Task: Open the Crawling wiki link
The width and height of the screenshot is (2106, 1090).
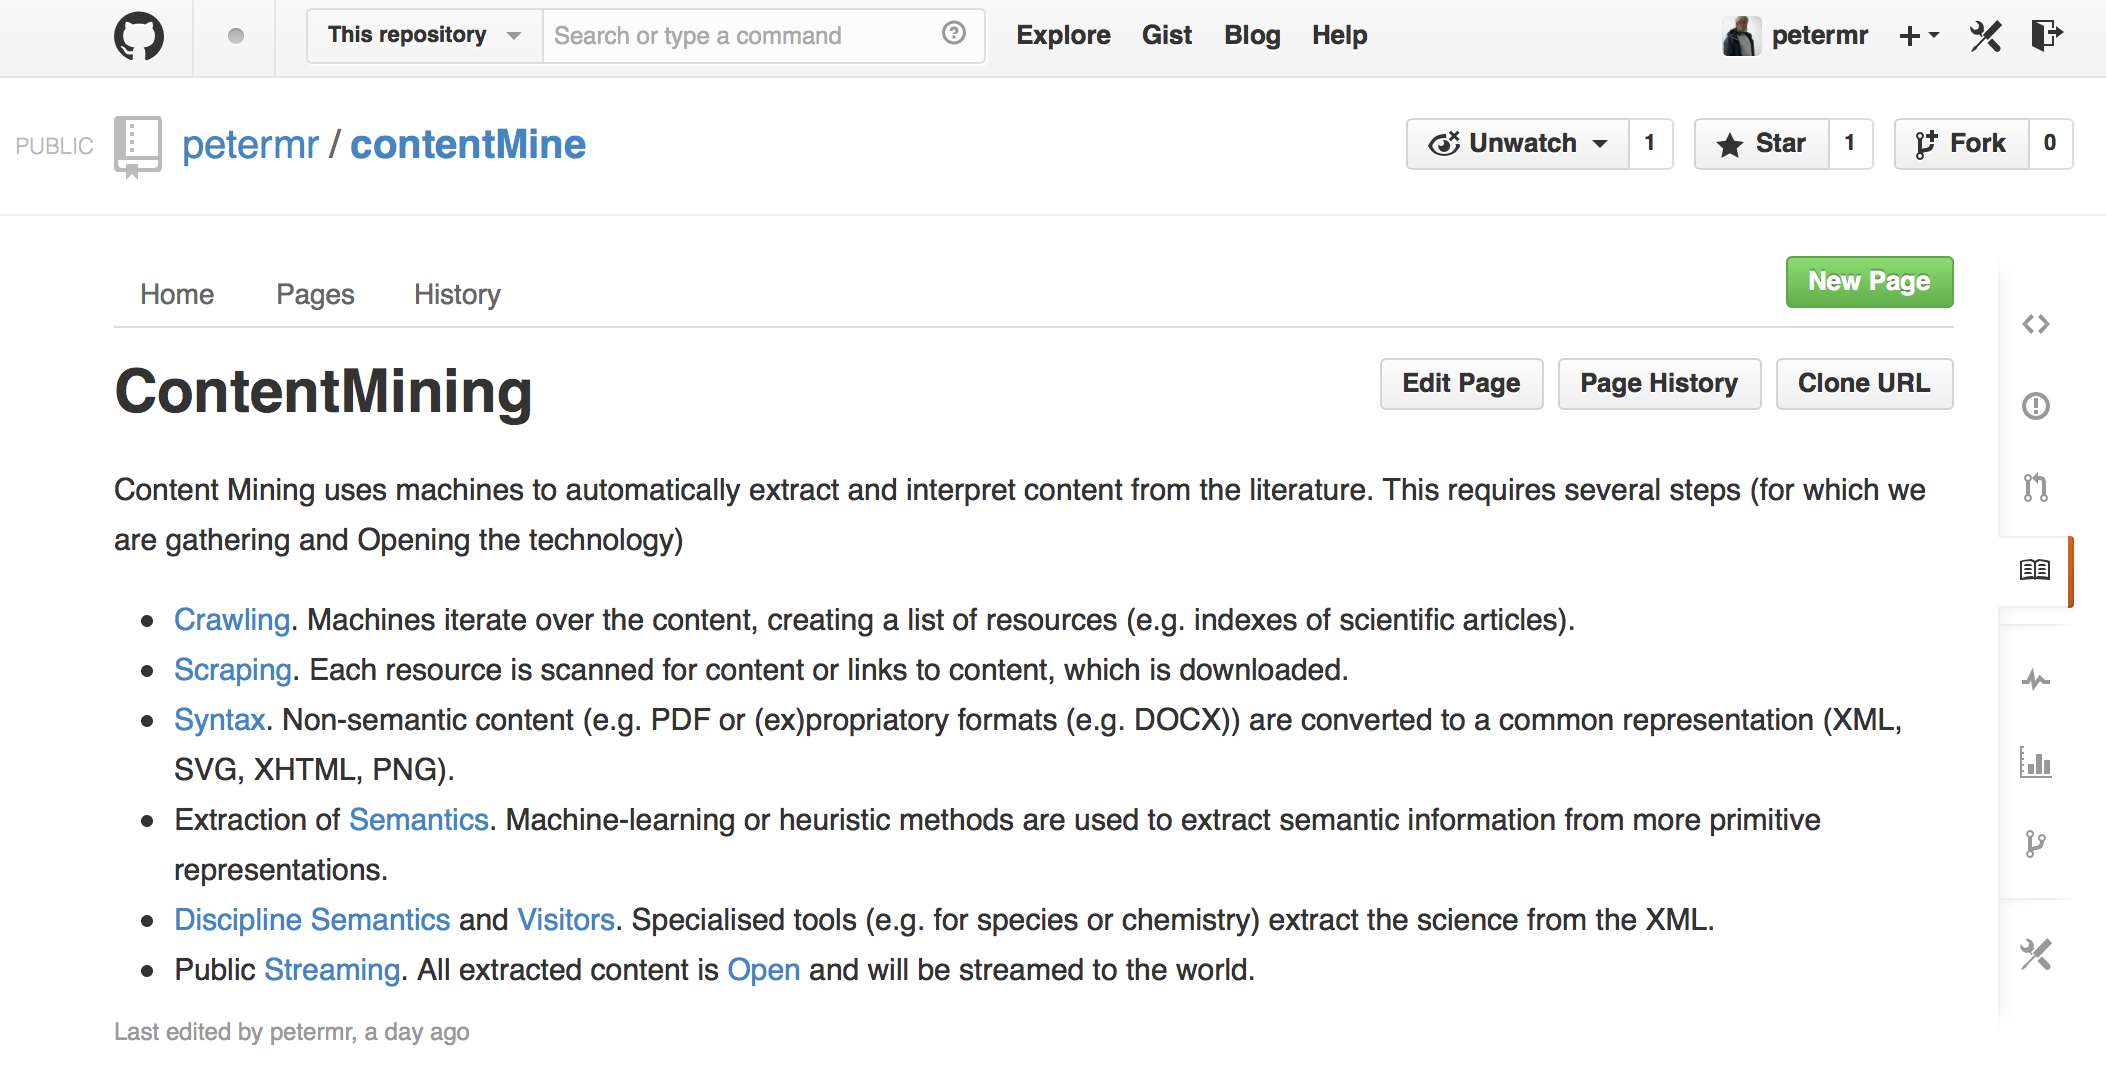Action: 232,620
